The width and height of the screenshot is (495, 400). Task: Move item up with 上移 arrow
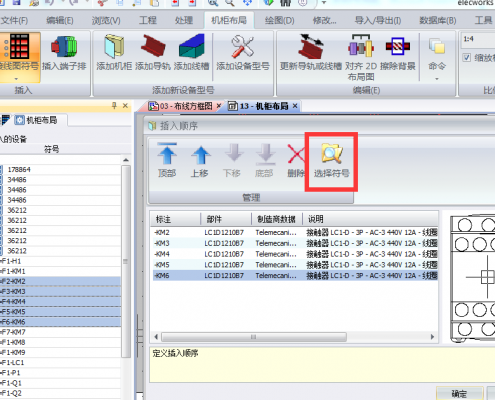click(x=200, y=154)
